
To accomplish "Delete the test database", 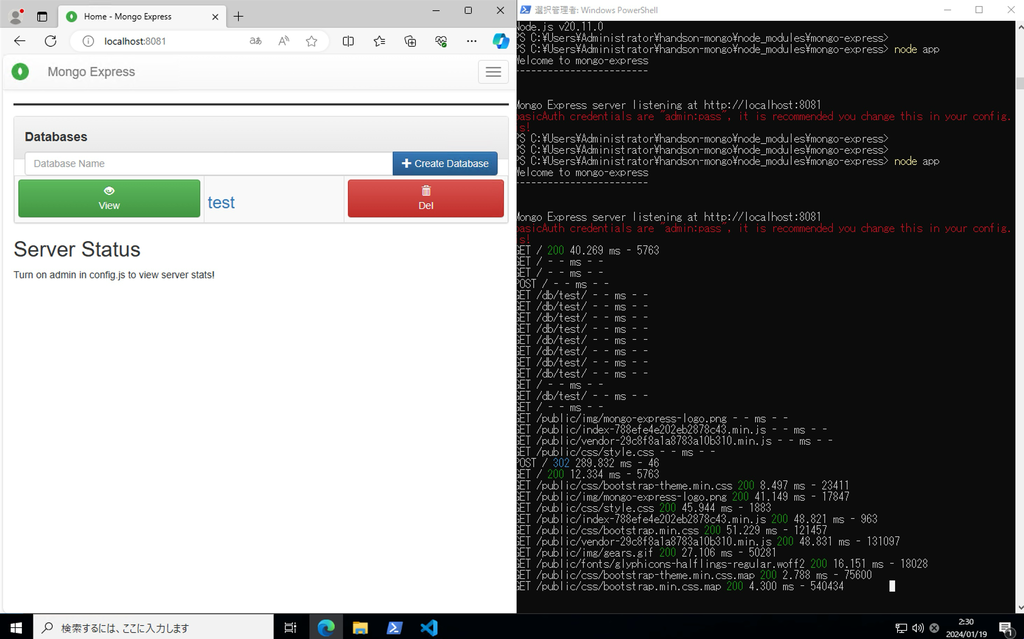I will [x=426, y=198].
